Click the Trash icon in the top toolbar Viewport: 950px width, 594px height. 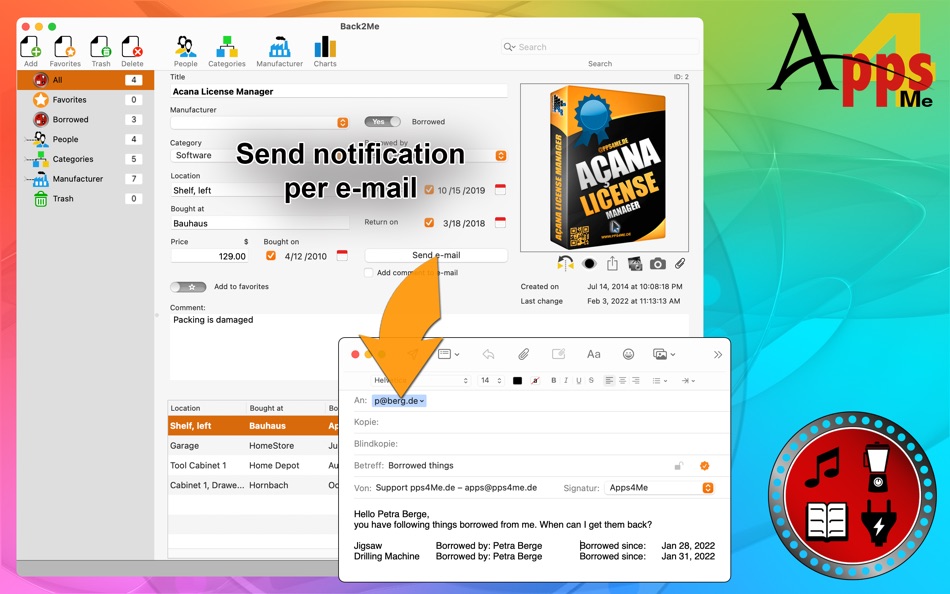101,47
